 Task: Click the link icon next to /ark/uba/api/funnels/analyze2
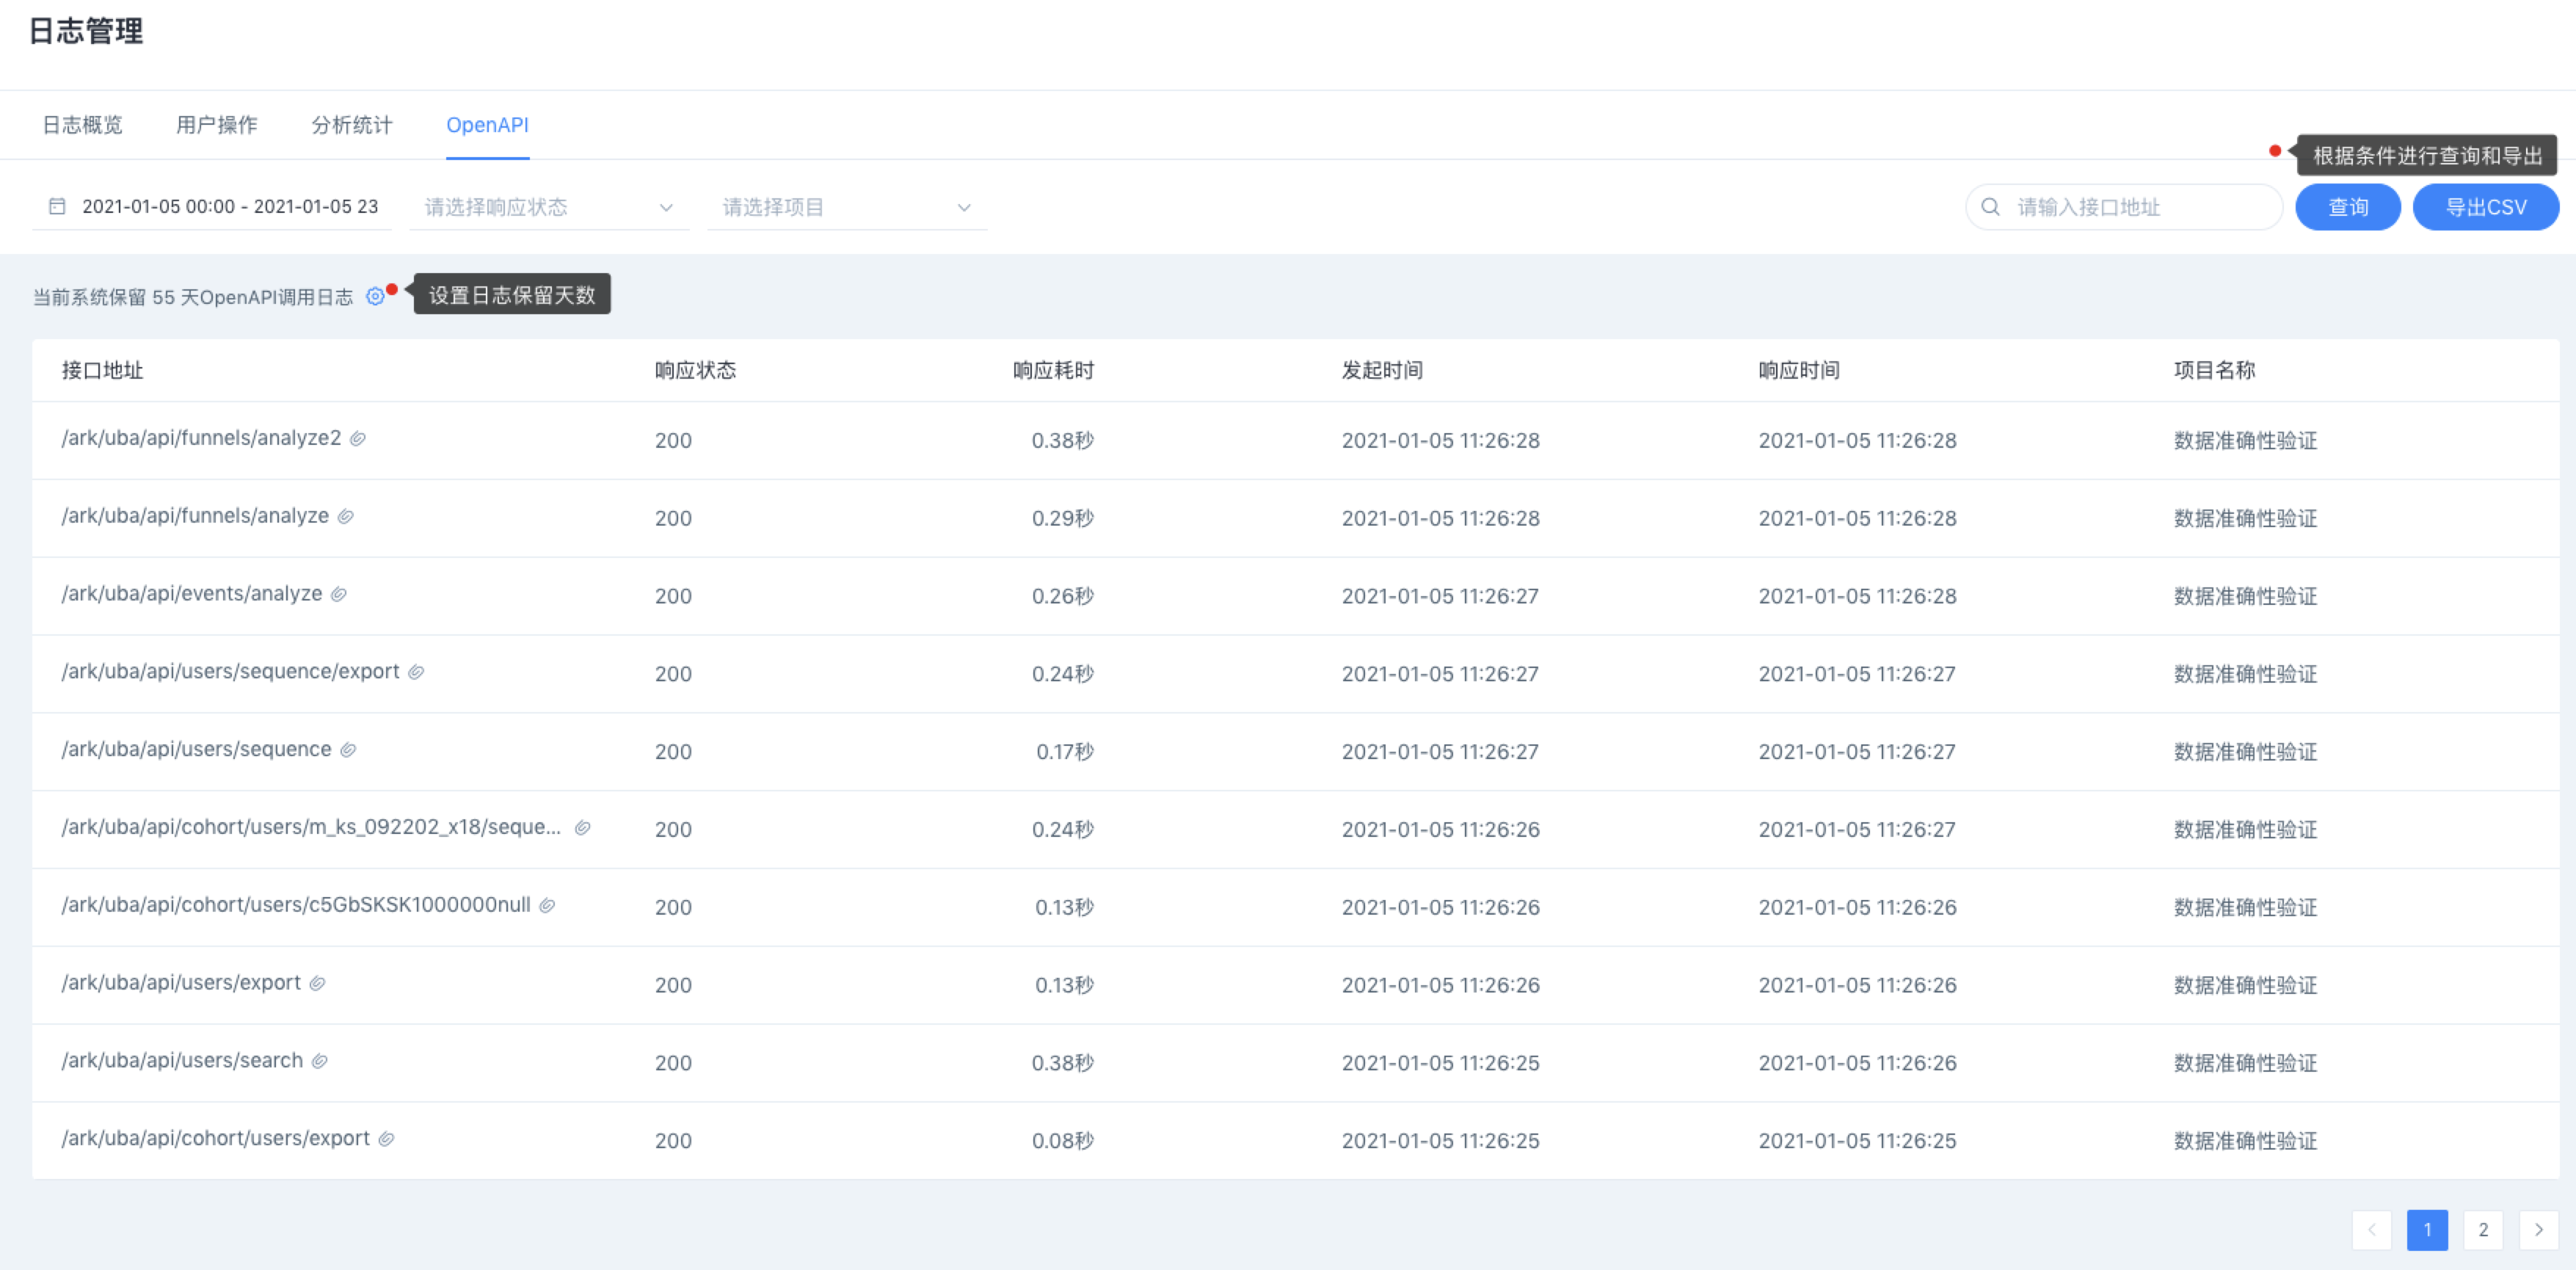click(x=357, y=439)
